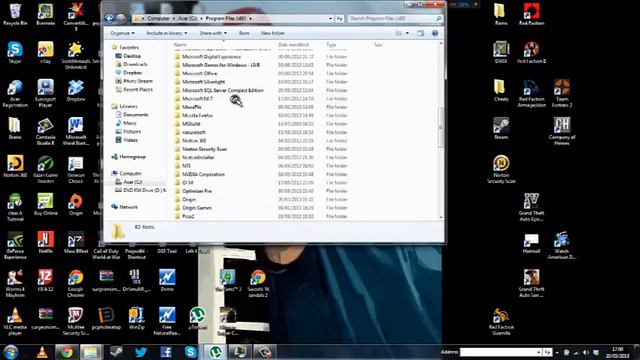Select the Origin Games folder
Screen dimensions: 640x360
click(x=197, y=208)
